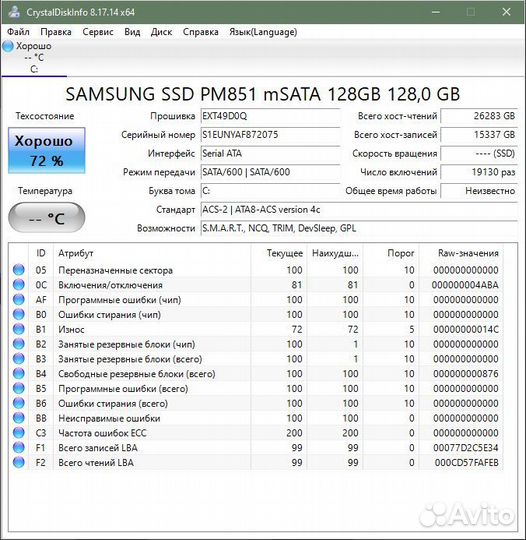
Task: Click the Техсостояние label
Action: 45,116
